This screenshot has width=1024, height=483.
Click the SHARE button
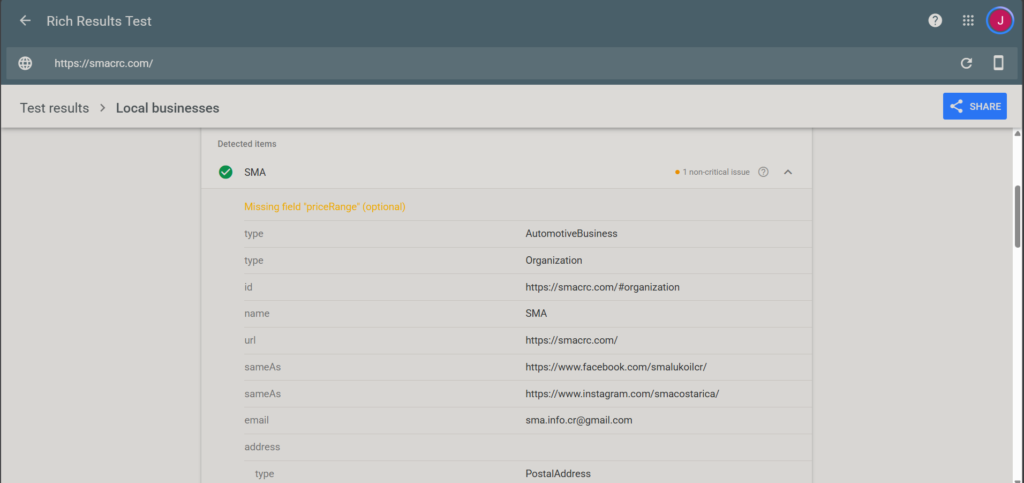pos(974,106)
